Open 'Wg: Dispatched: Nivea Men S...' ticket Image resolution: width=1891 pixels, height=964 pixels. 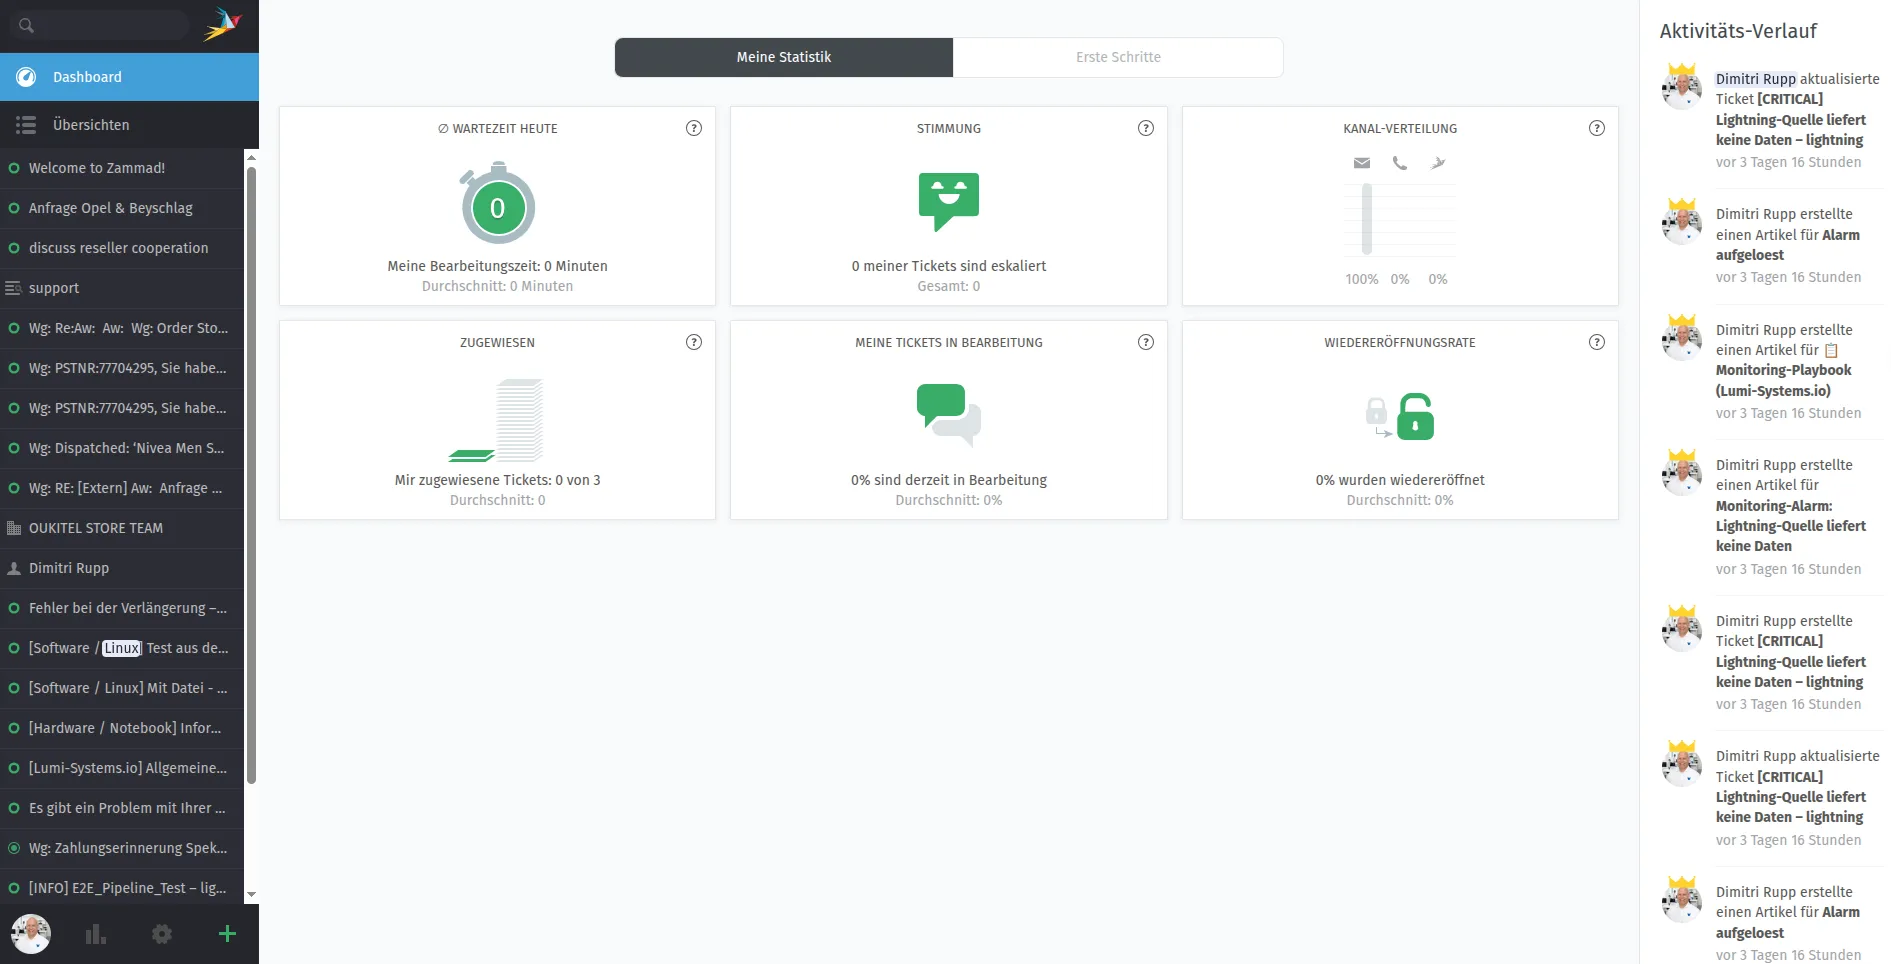[x=122, y=448]
